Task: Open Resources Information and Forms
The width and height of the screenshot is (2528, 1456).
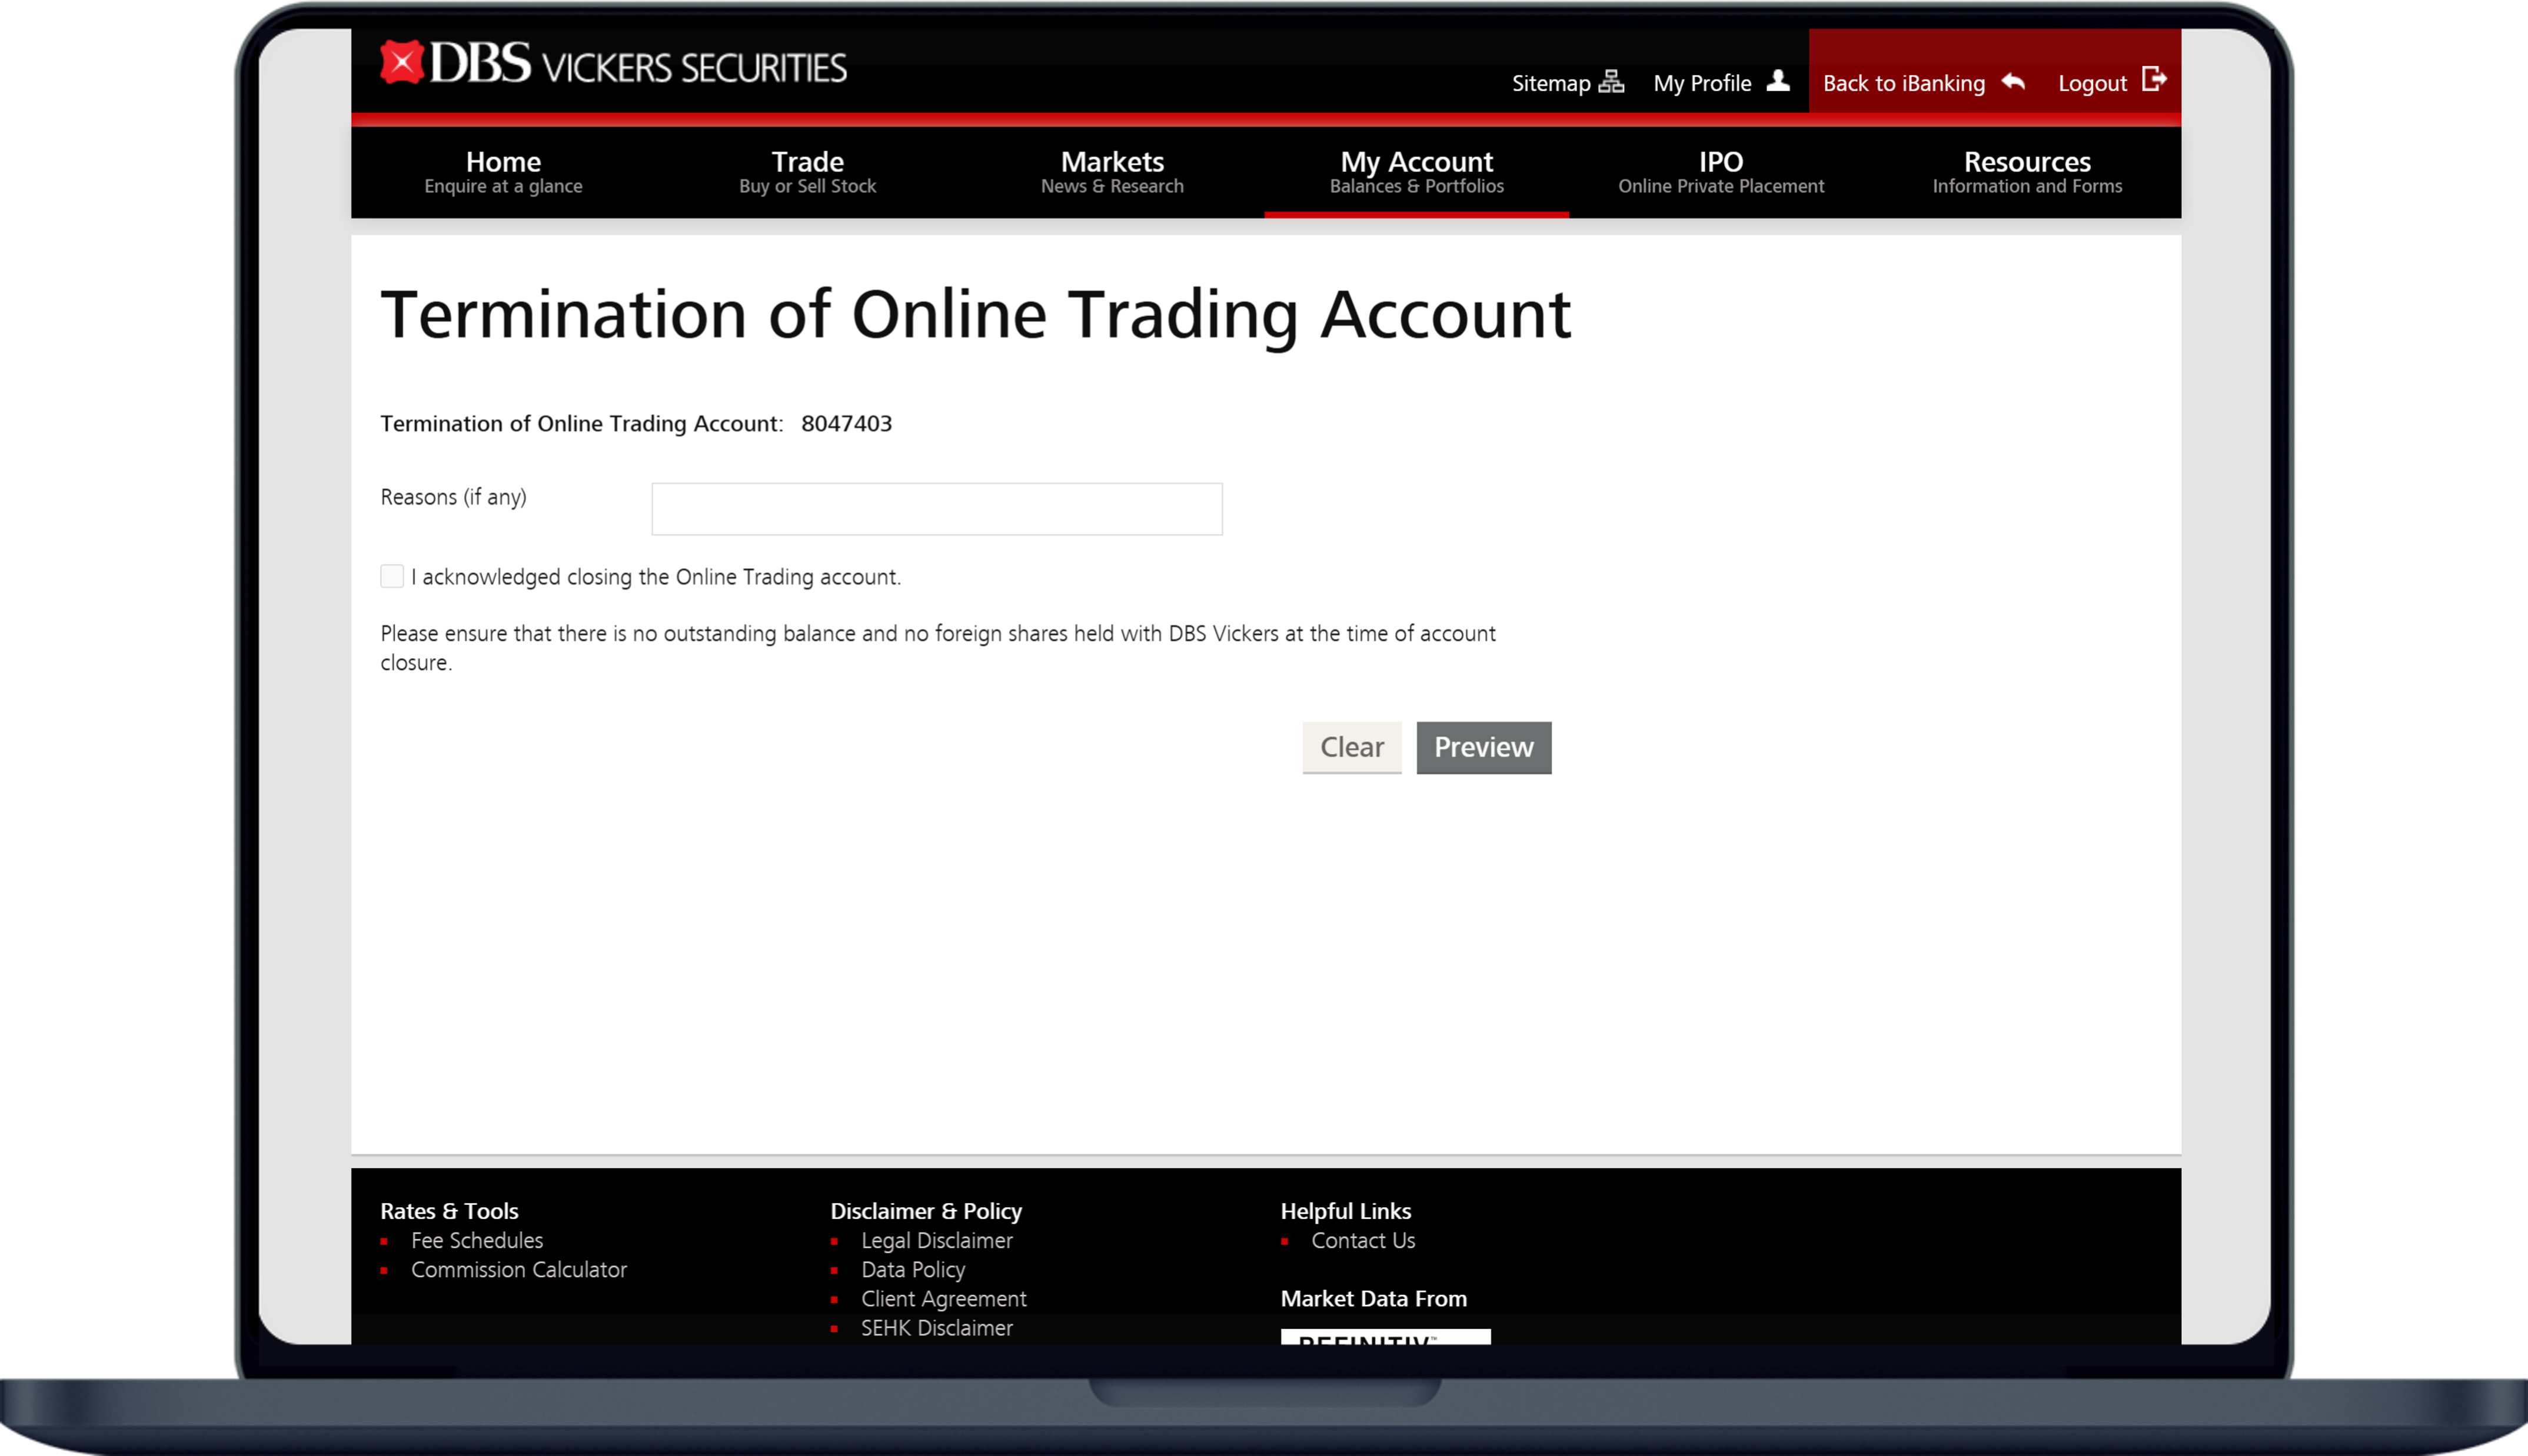Action: [2026, 171]
